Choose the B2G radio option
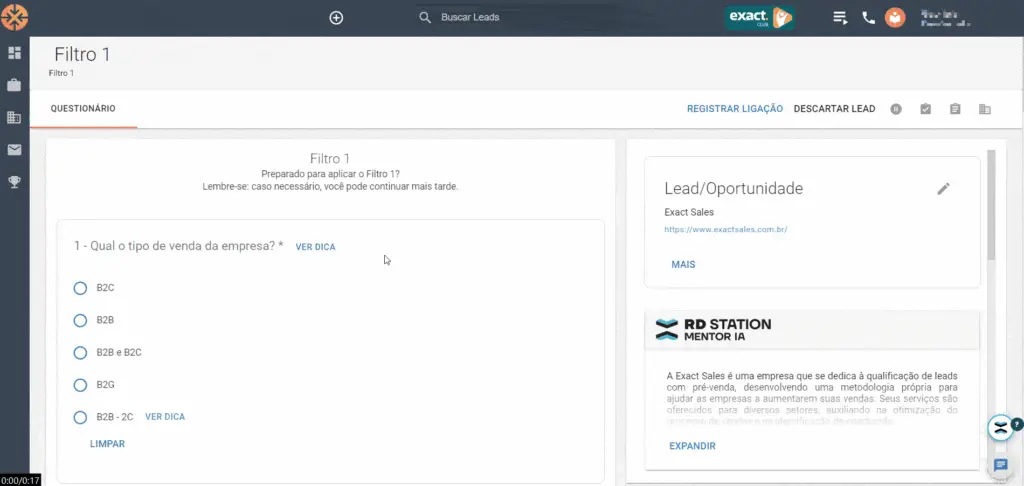Screen dimensions: 1024x486 (x=81, y=384)
